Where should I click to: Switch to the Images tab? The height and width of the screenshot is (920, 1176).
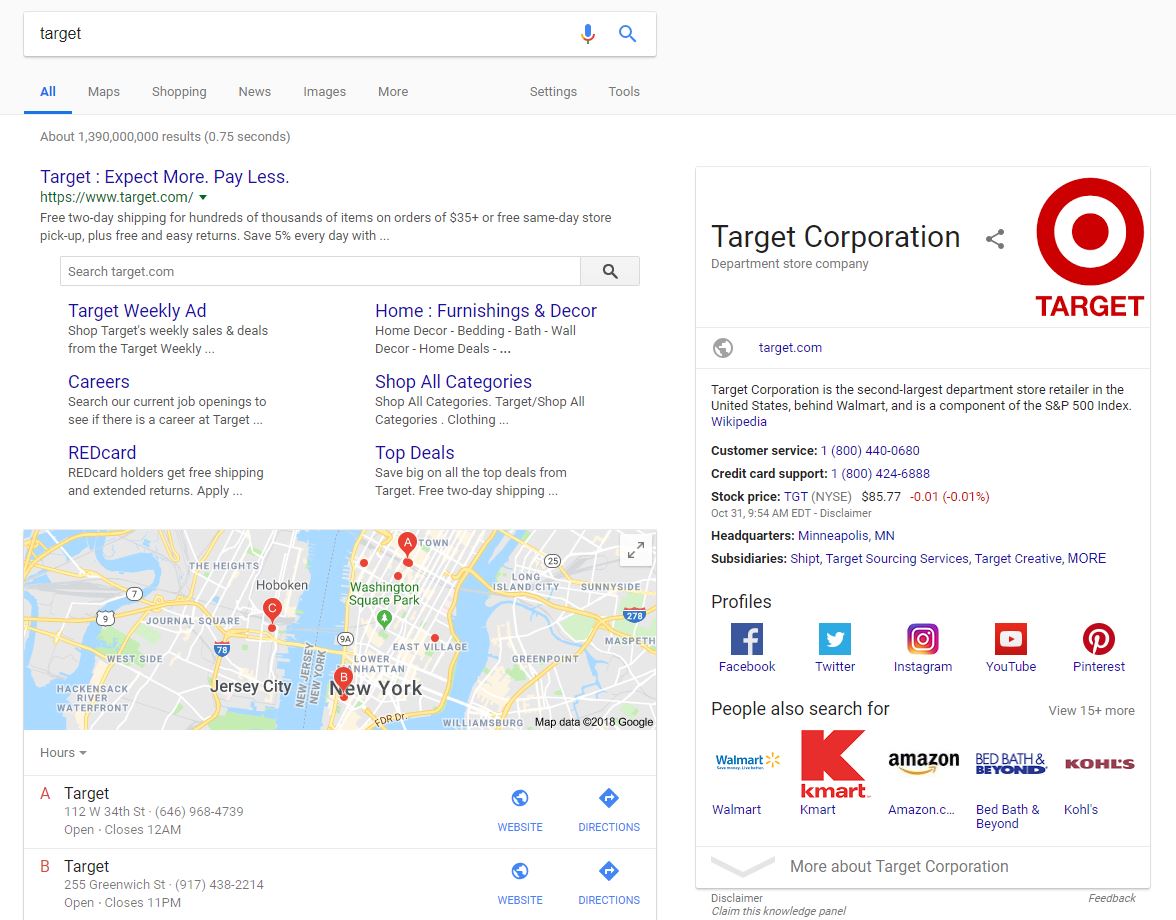[325, 91]
